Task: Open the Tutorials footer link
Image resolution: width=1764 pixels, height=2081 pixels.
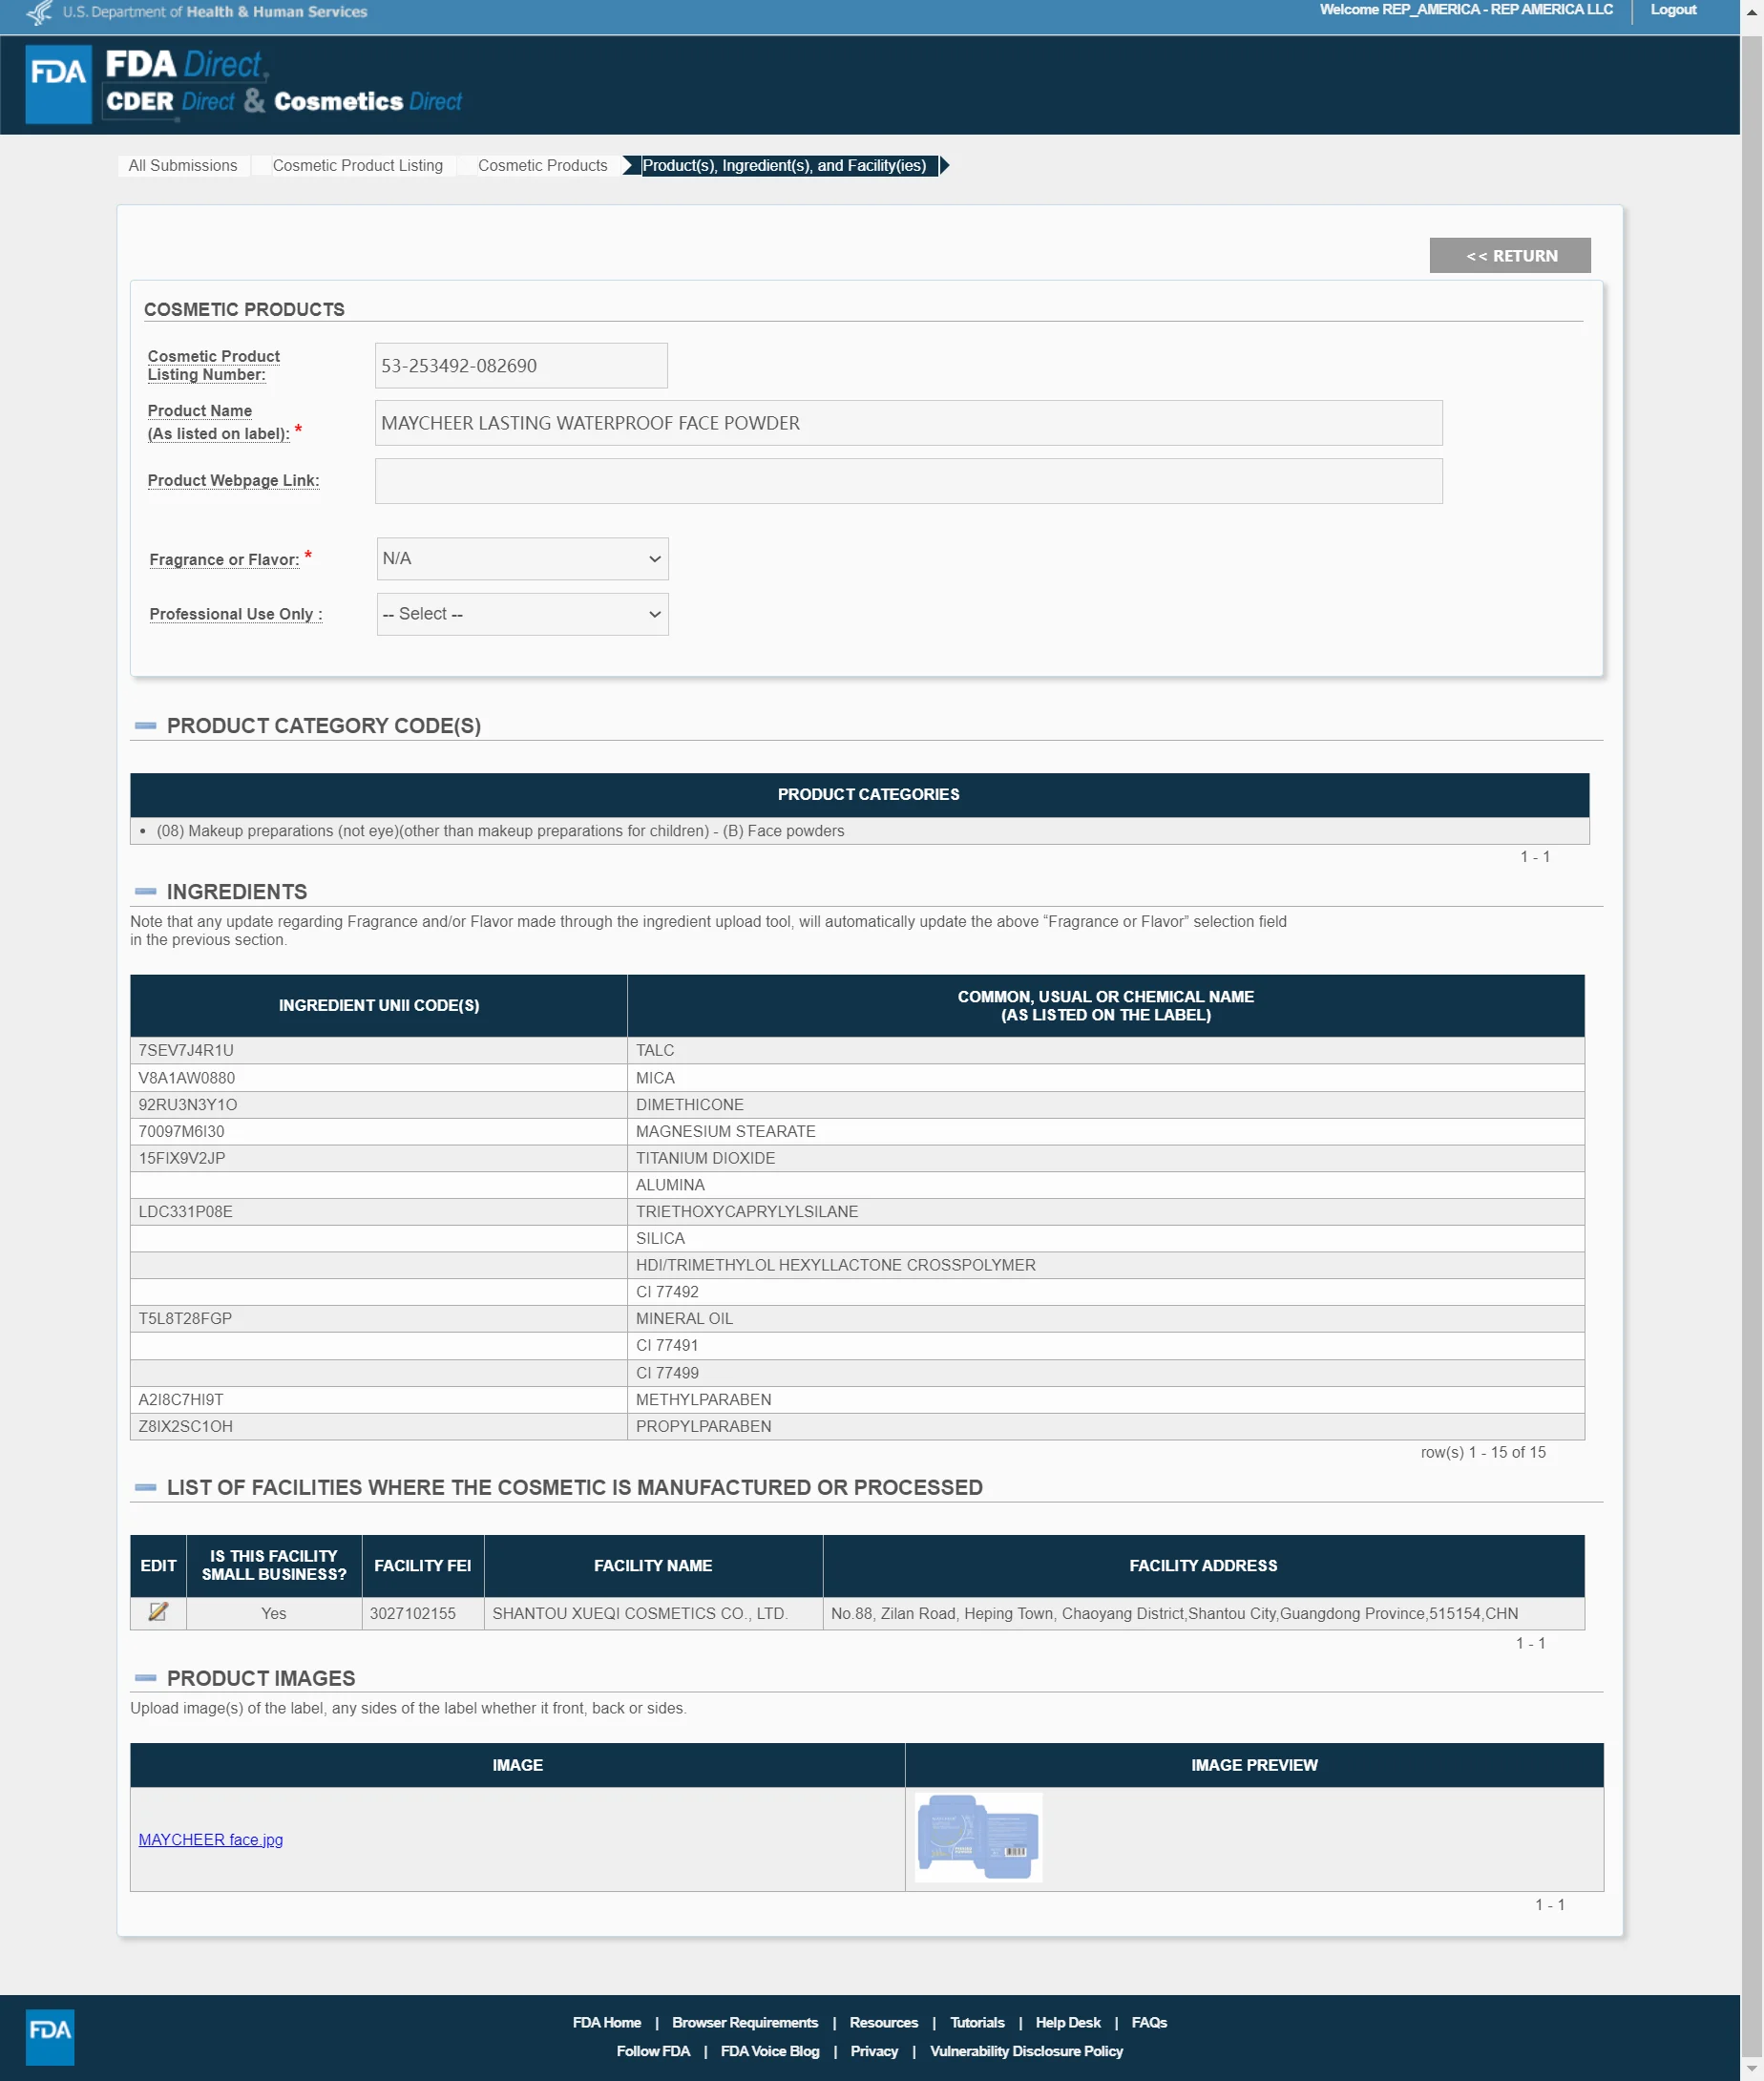Action: click(977, 2023)
